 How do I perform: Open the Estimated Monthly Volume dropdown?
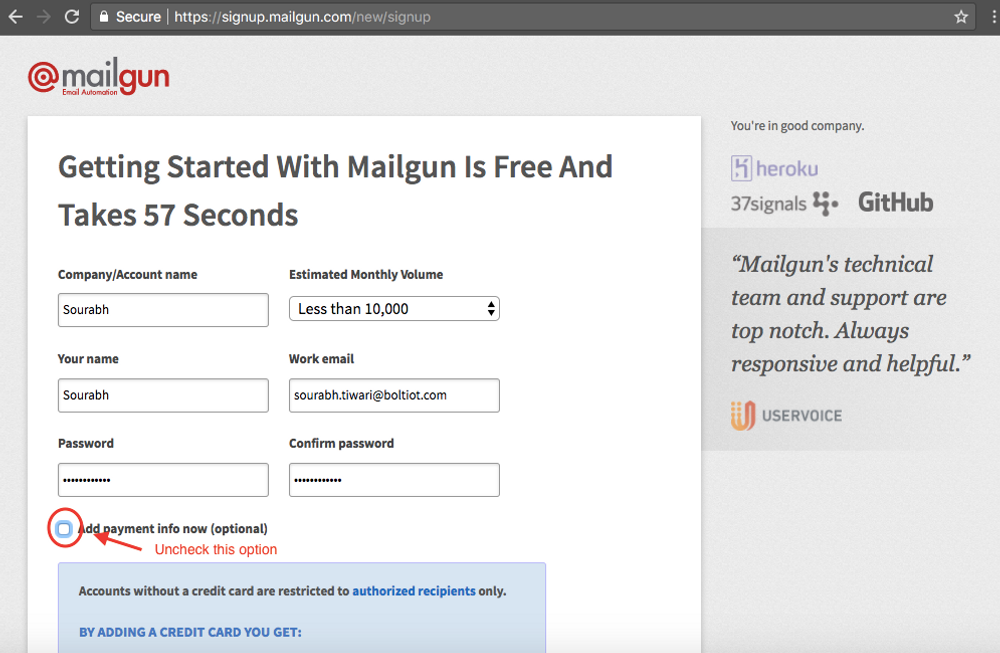(x=394, y=309)
